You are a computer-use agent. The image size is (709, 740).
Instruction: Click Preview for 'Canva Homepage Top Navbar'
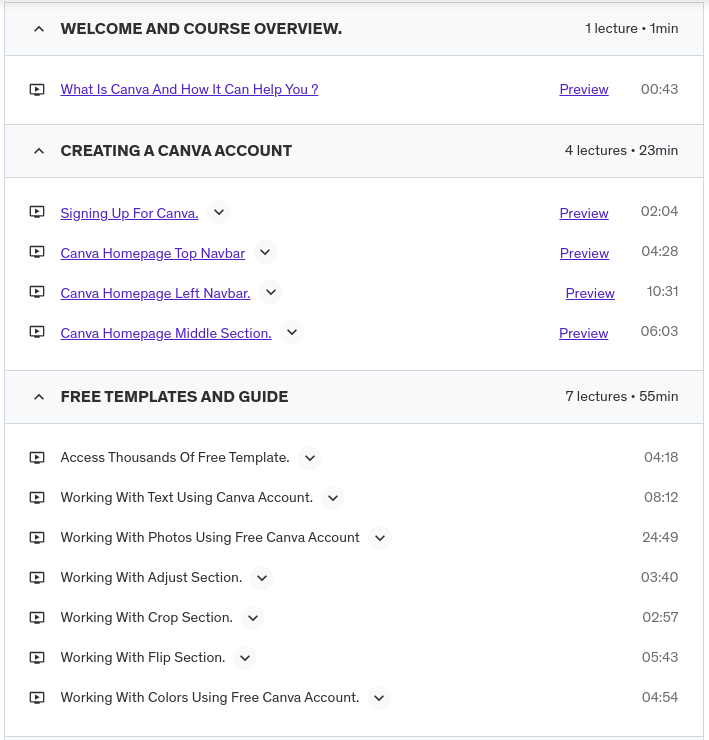[x=584, y=253]
